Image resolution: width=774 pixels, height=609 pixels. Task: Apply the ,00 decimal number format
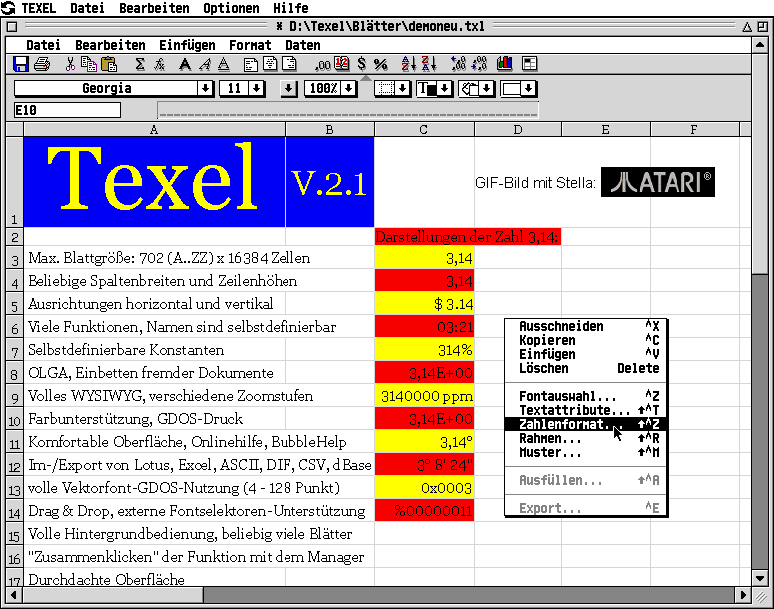click(x=323, y=65)
